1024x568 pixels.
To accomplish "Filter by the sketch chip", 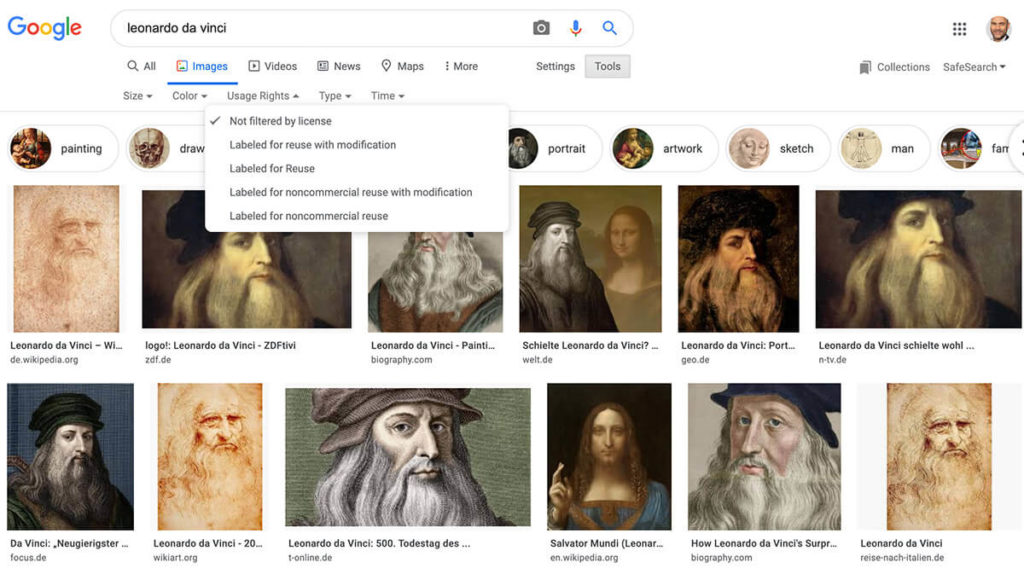I will point(778,149).
